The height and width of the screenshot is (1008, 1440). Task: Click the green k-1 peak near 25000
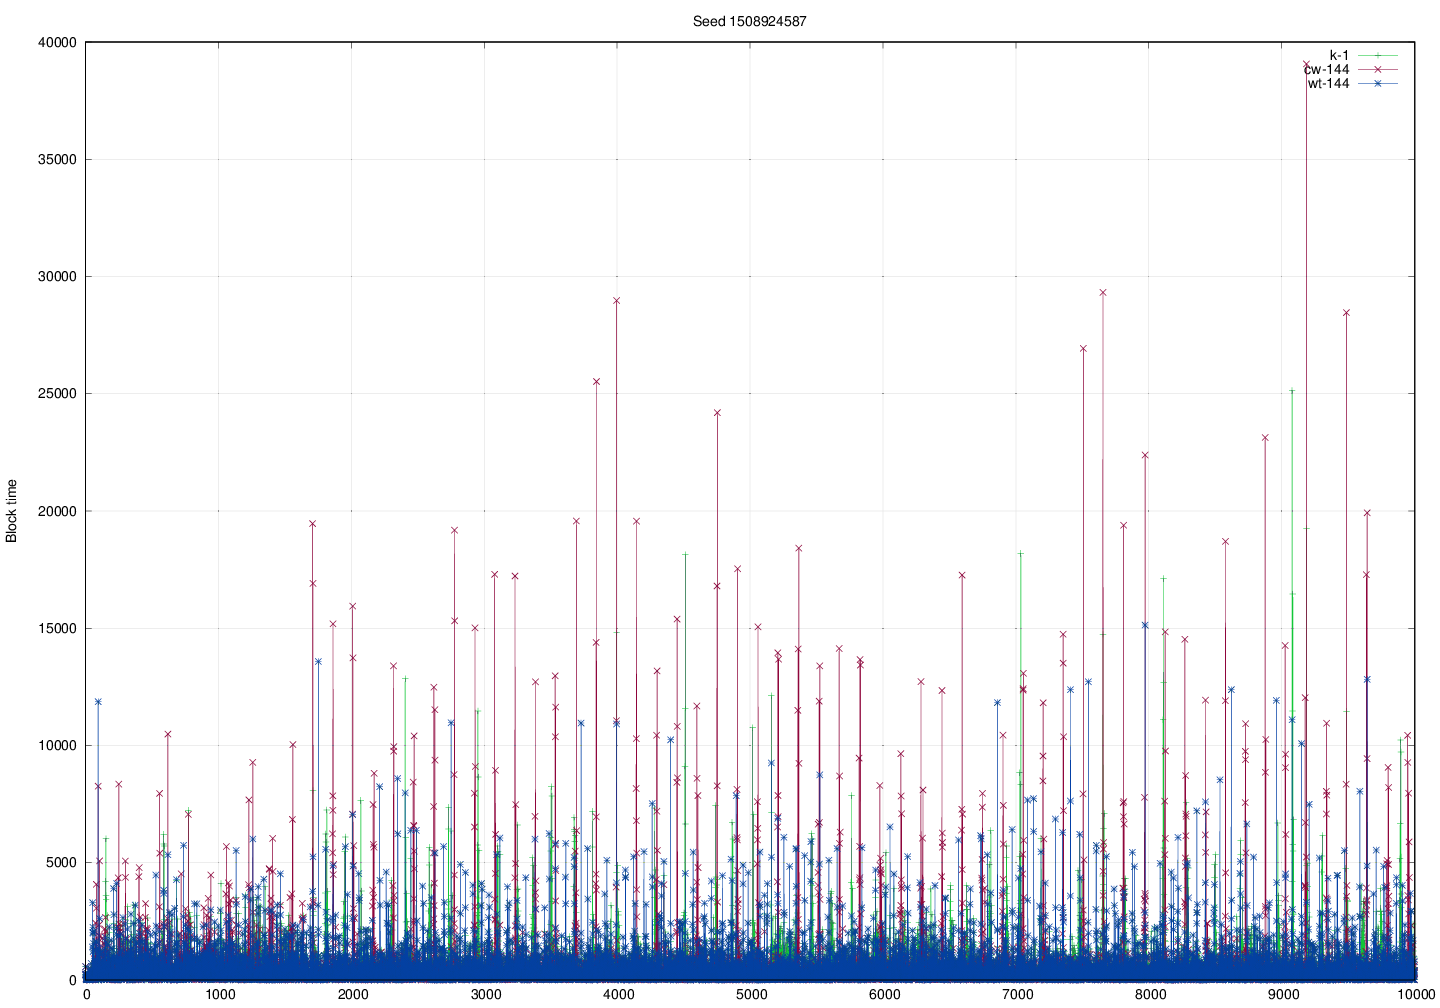(x=1292, y=391)
